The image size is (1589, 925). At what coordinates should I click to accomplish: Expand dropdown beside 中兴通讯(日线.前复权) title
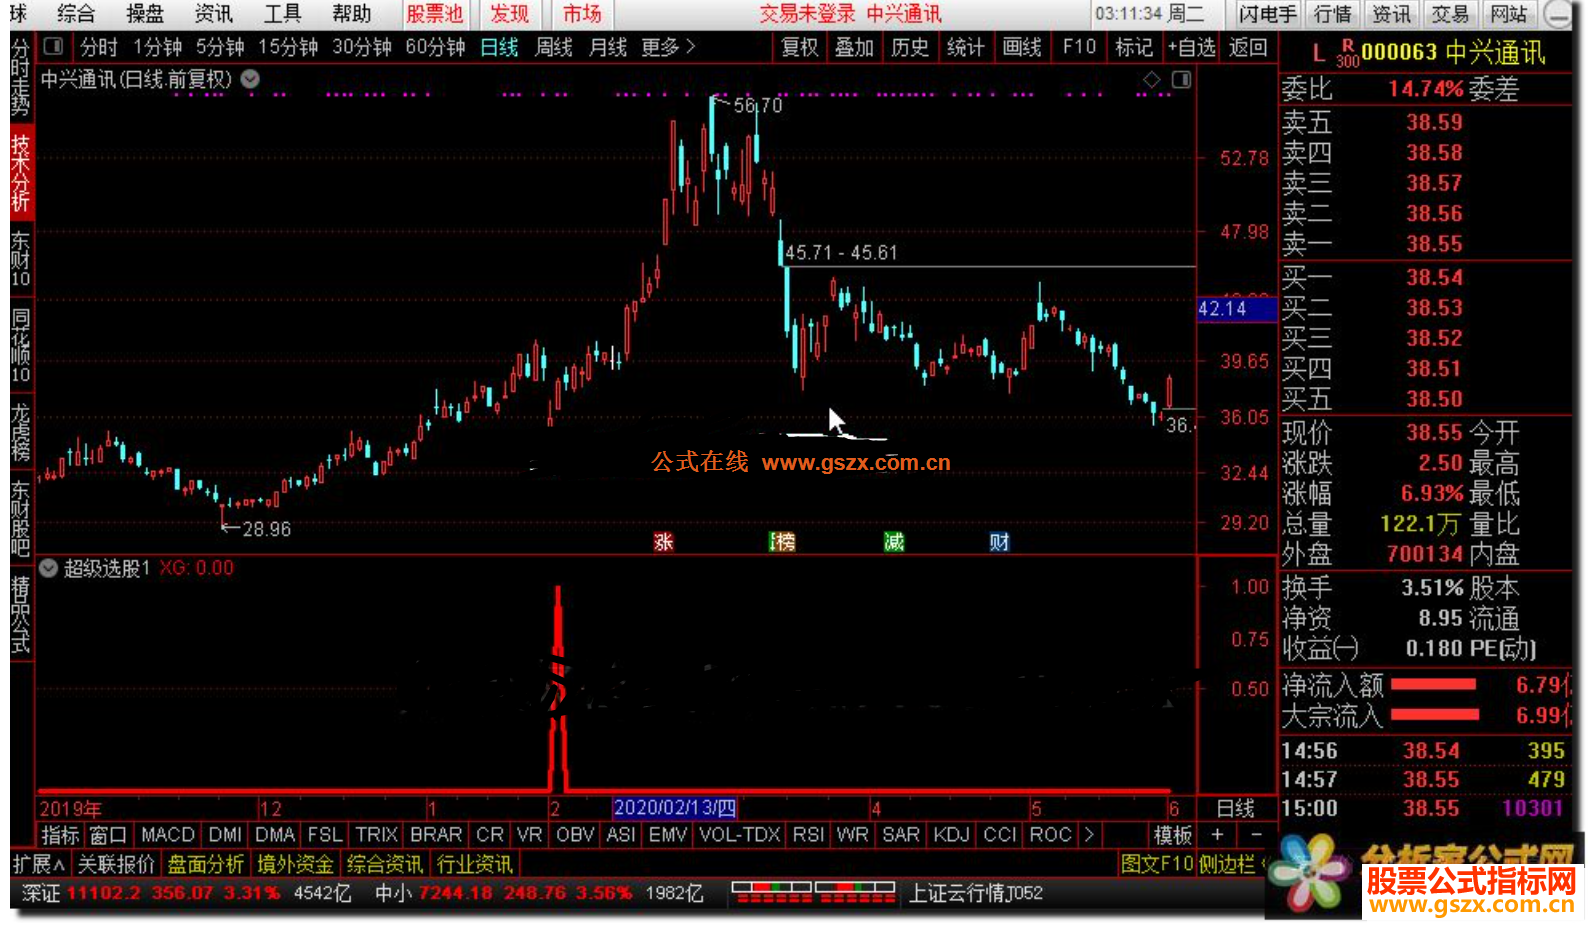point(250,79)
